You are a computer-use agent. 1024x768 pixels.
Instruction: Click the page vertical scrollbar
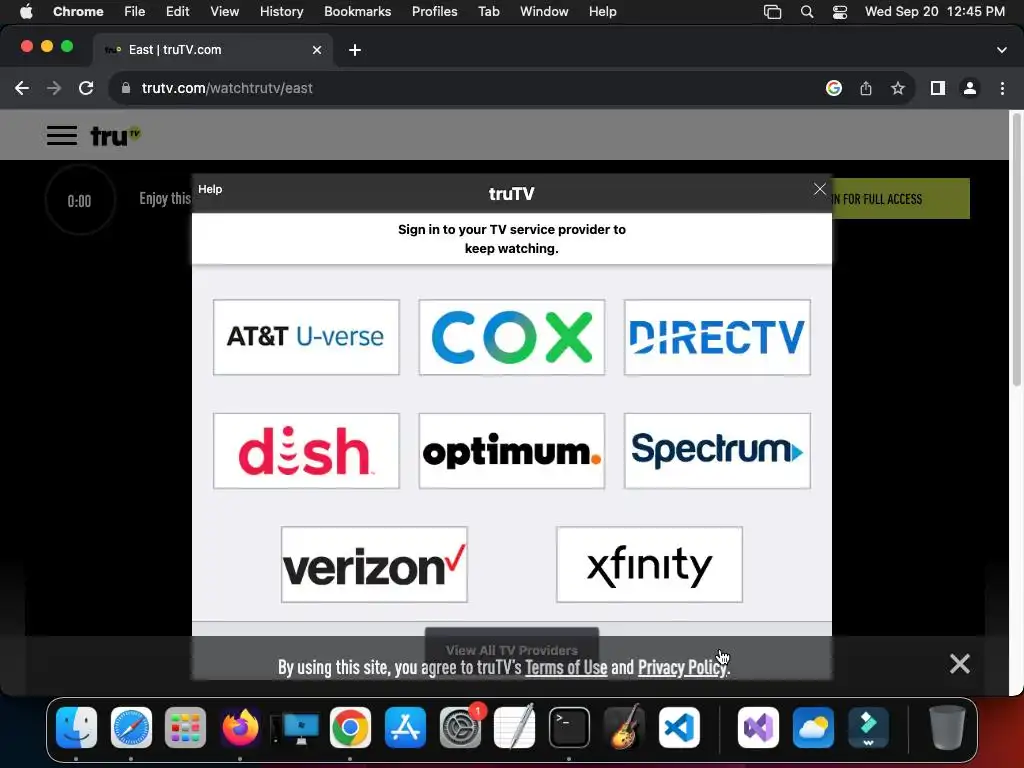(1016, 251)
